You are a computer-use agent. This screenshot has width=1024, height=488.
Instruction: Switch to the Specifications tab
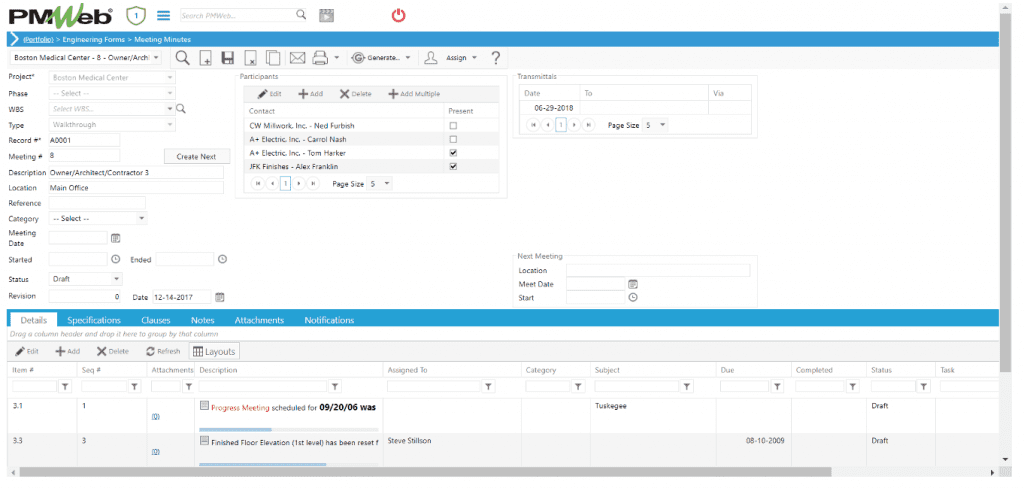click(94, 320)
